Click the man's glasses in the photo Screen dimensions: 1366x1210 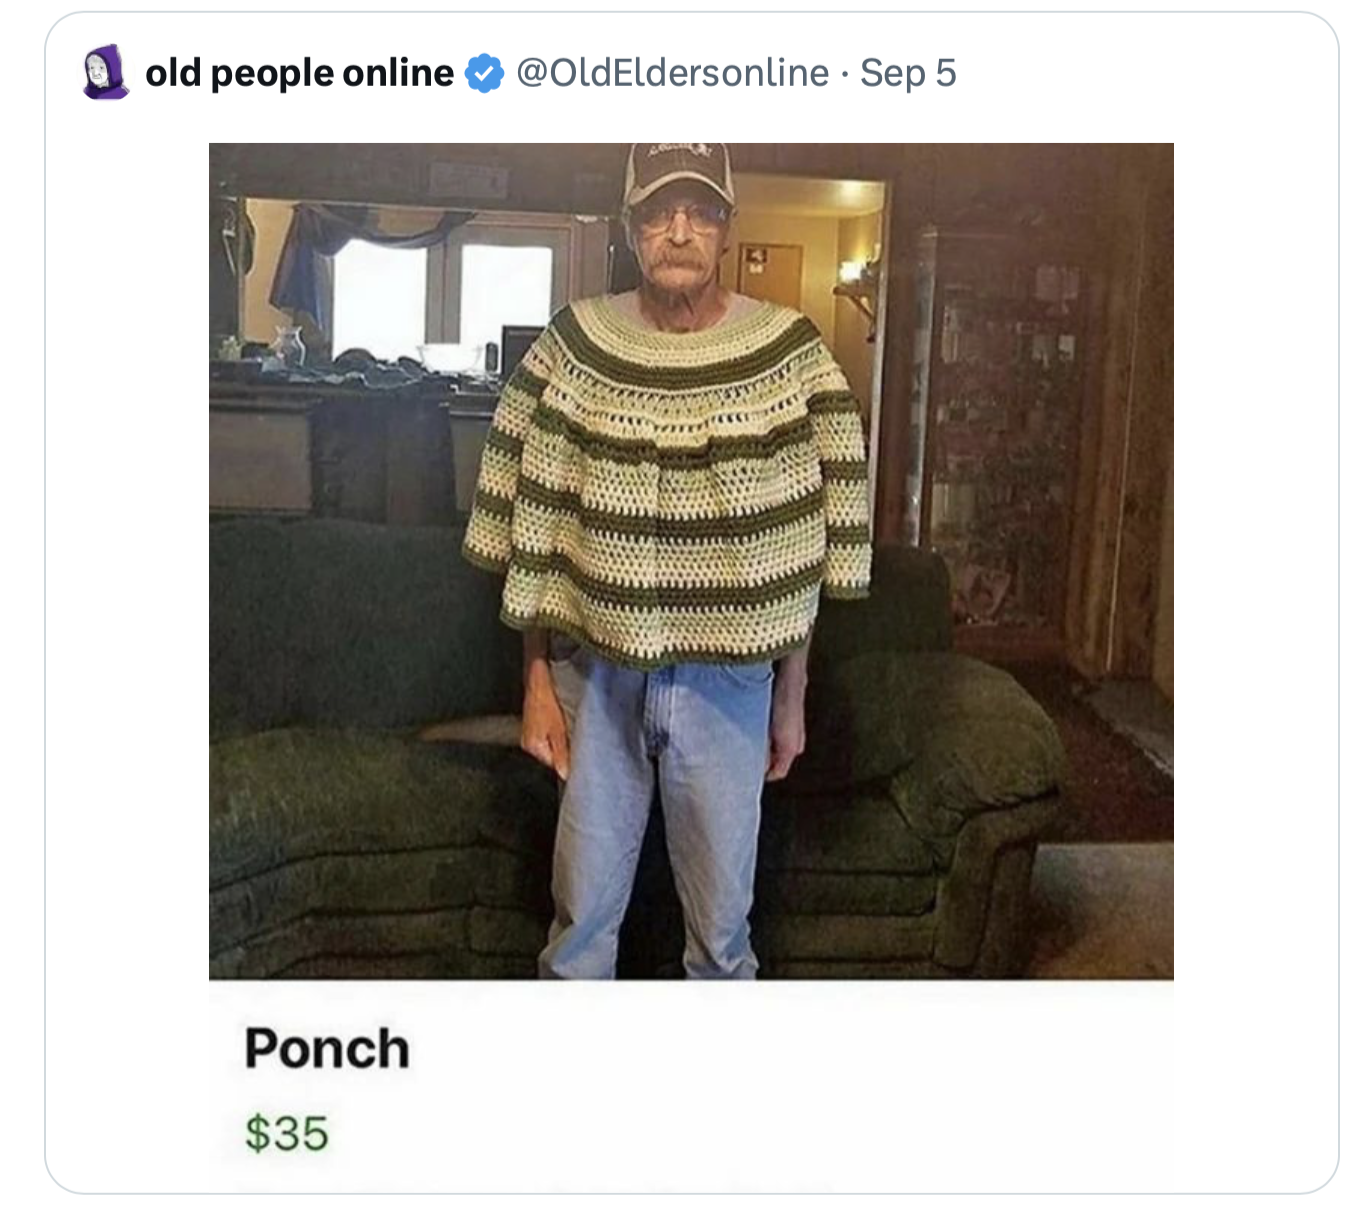coord(680,217)
